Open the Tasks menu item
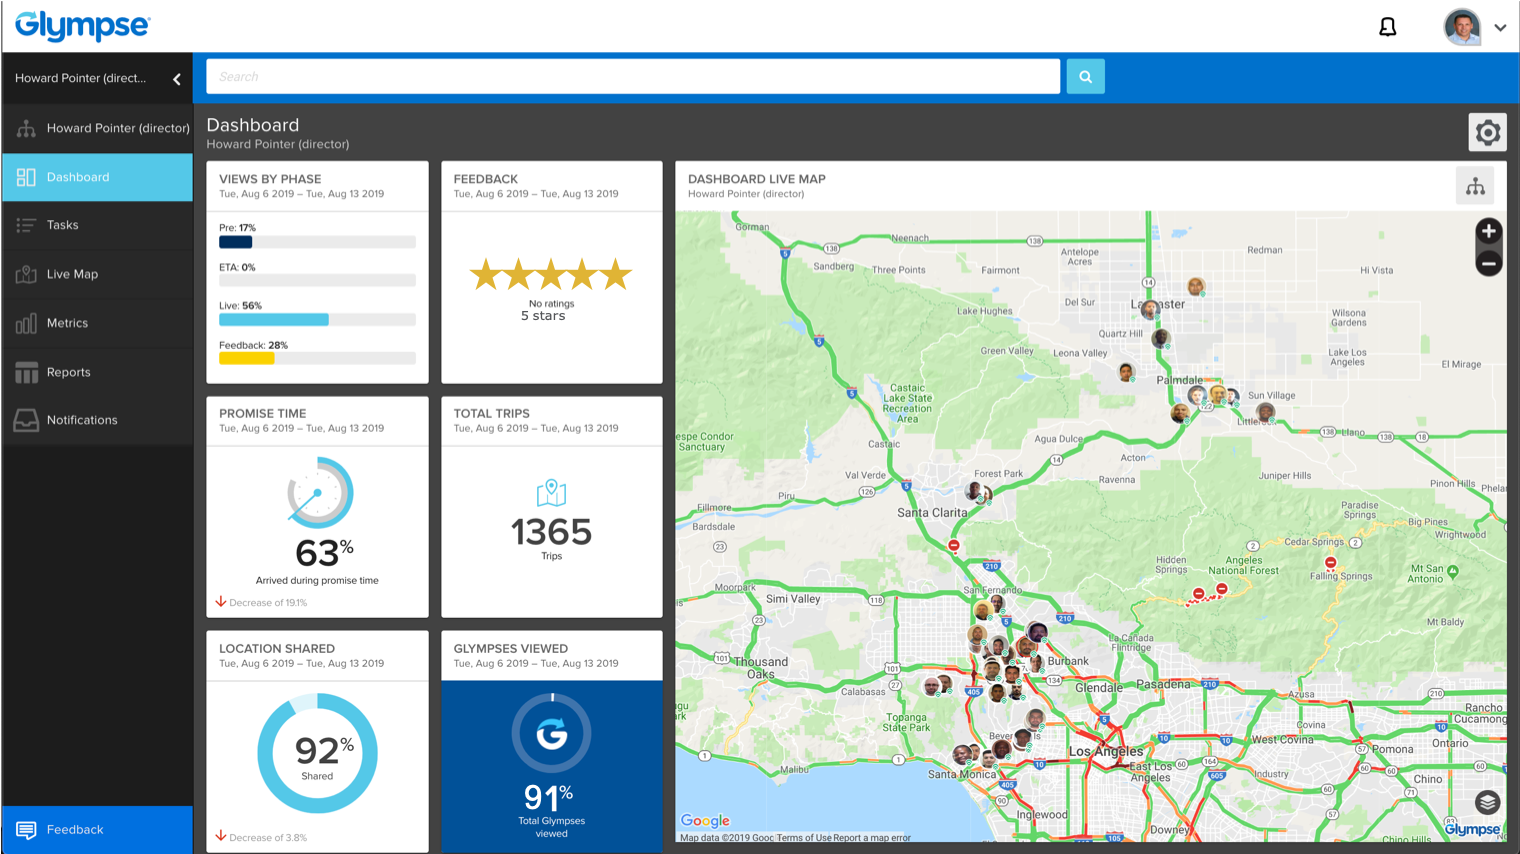 coord(97,225)
